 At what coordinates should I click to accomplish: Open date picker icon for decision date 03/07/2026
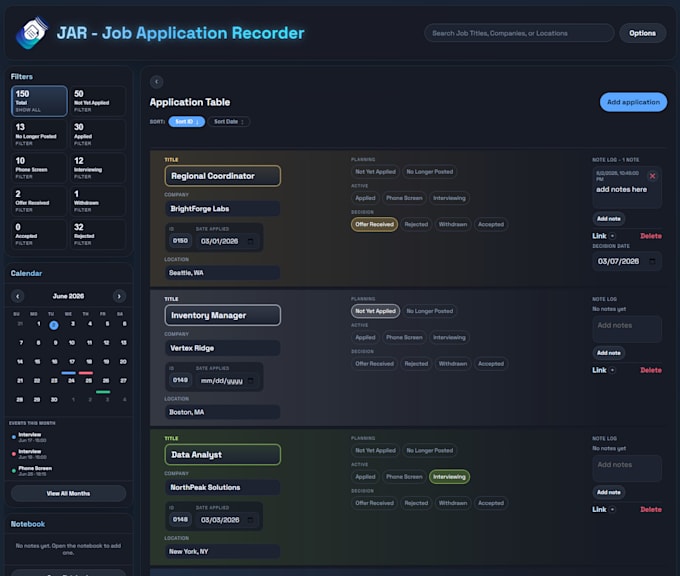tap(652, 261)
